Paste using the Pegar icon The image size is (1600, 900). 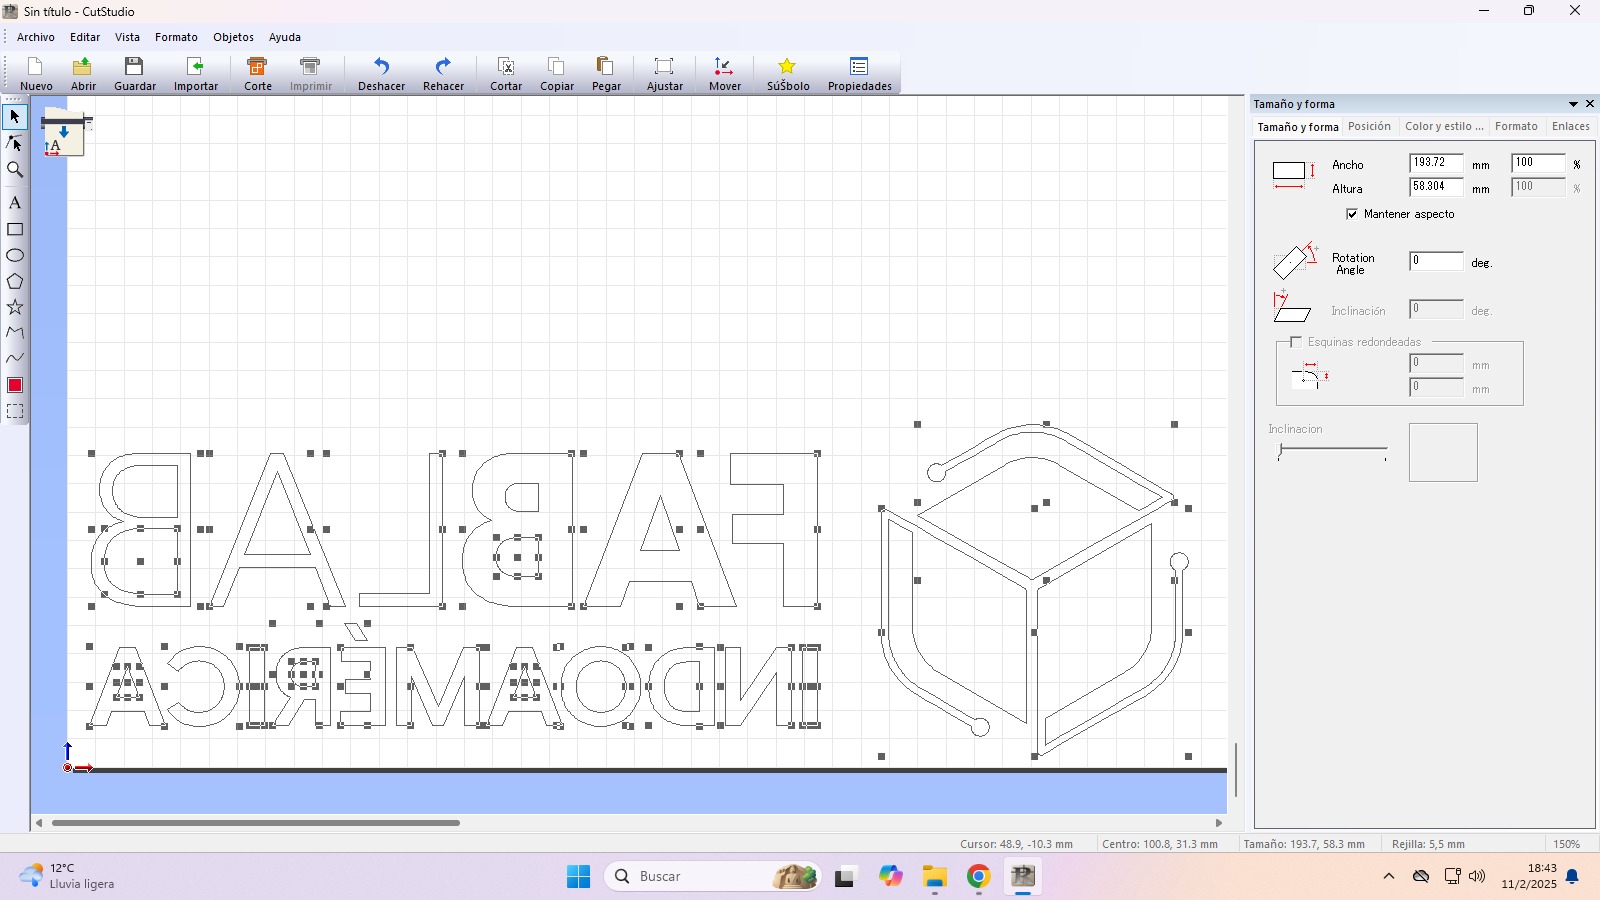click(x=606, y=73)
